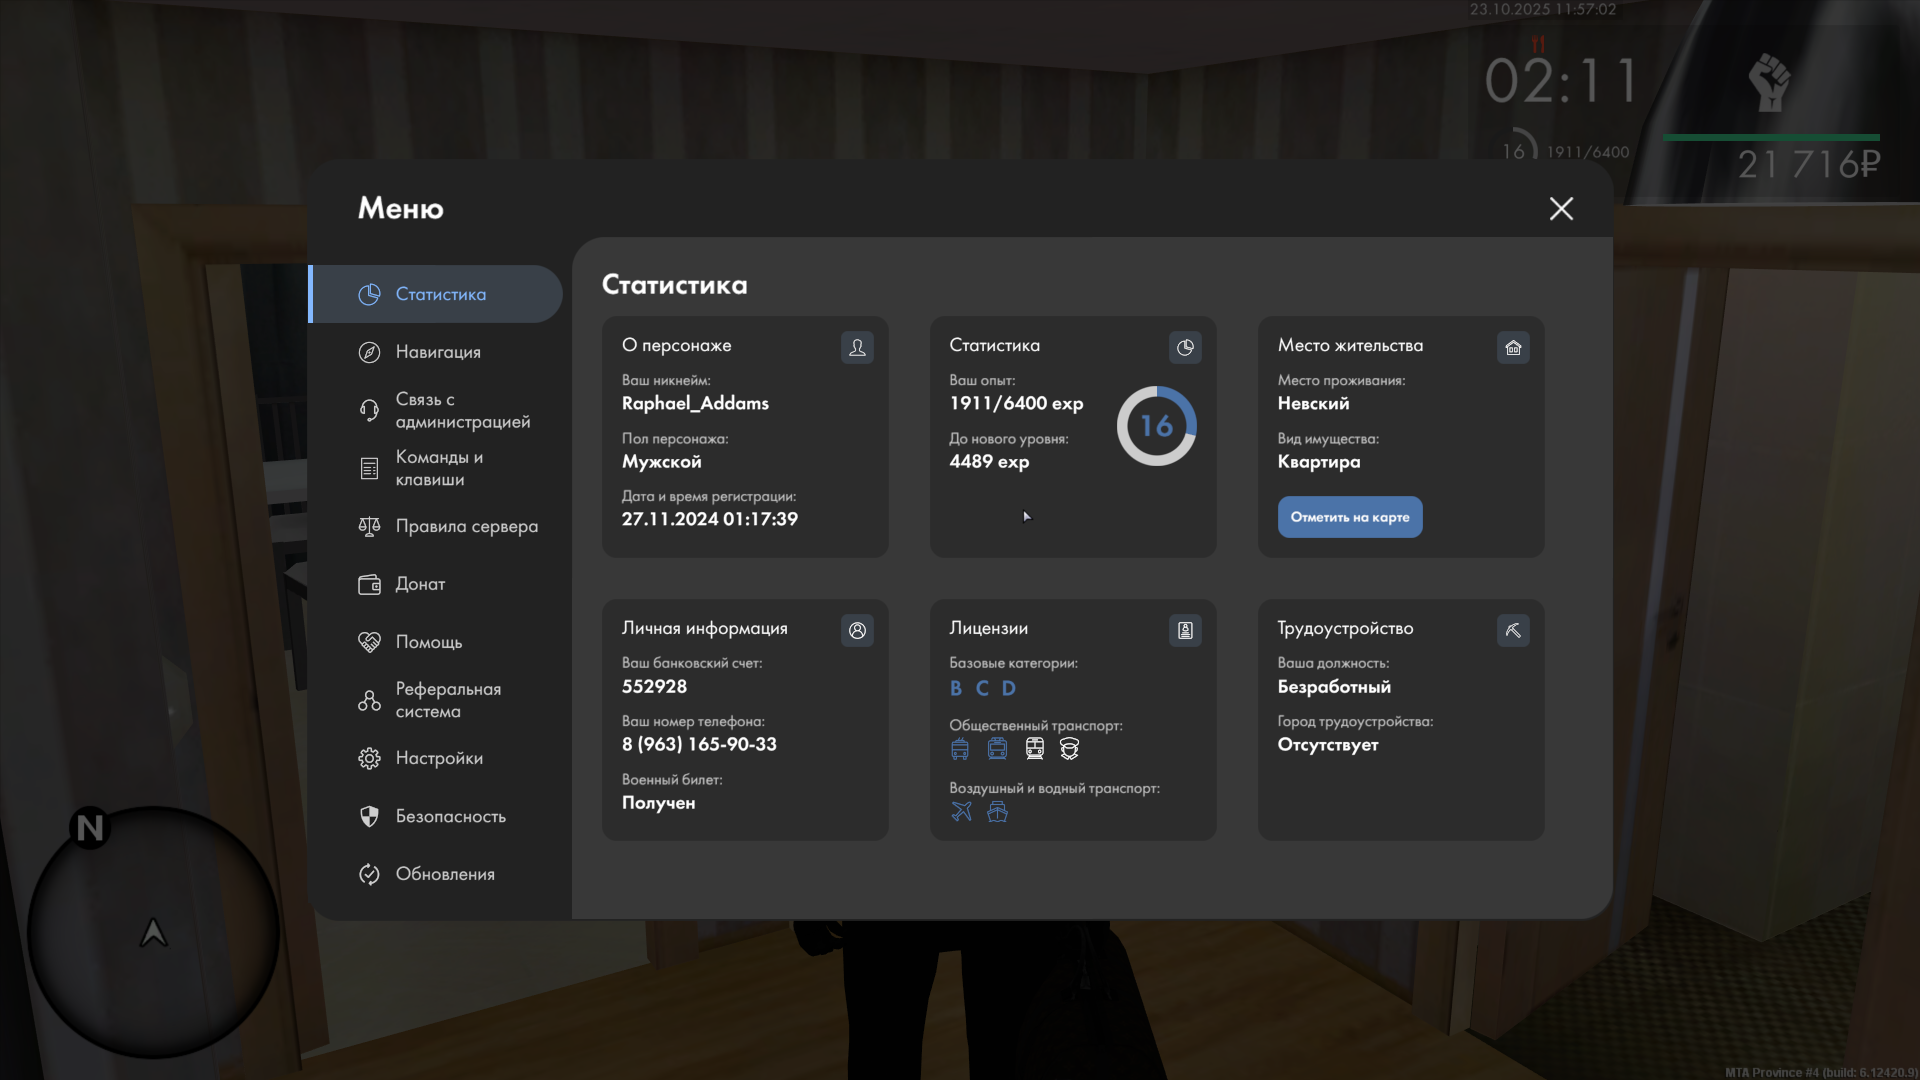1920x1080 pixels.
Task: Open Правила сервера section
Action: pos(465,526)
